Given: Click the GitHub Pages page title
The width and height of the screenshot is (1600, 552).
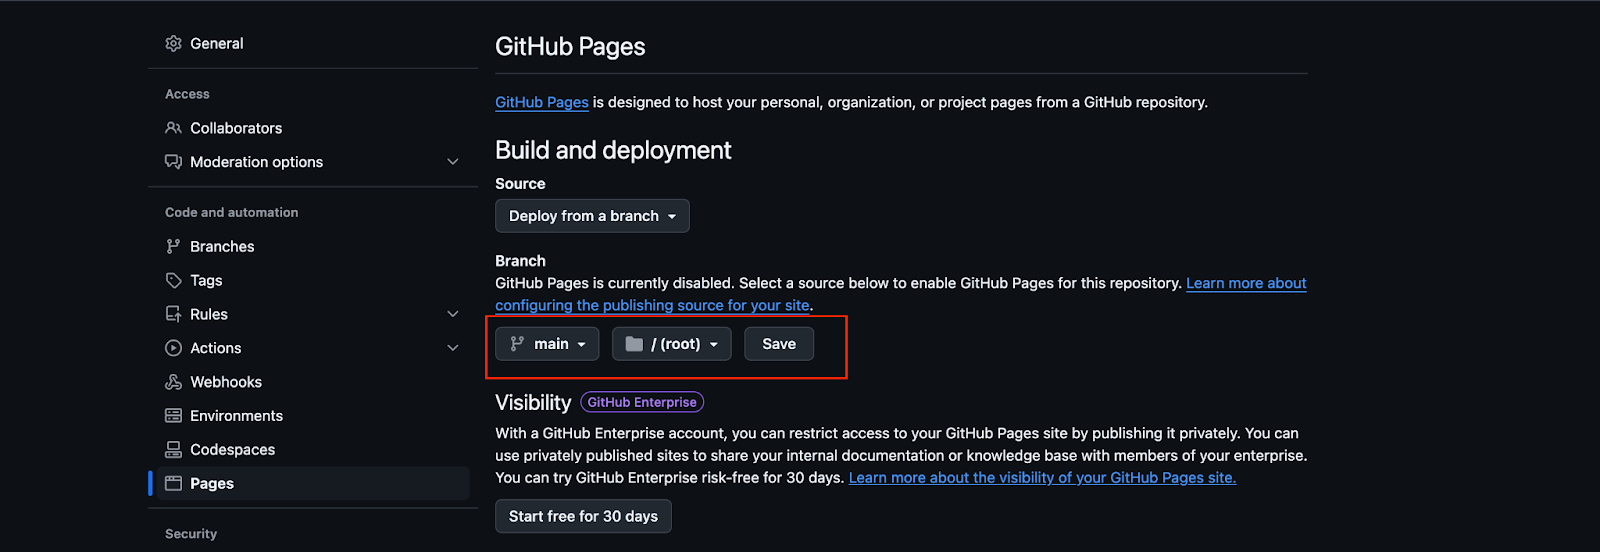Looking at the screenshot, I should [570, 47].
